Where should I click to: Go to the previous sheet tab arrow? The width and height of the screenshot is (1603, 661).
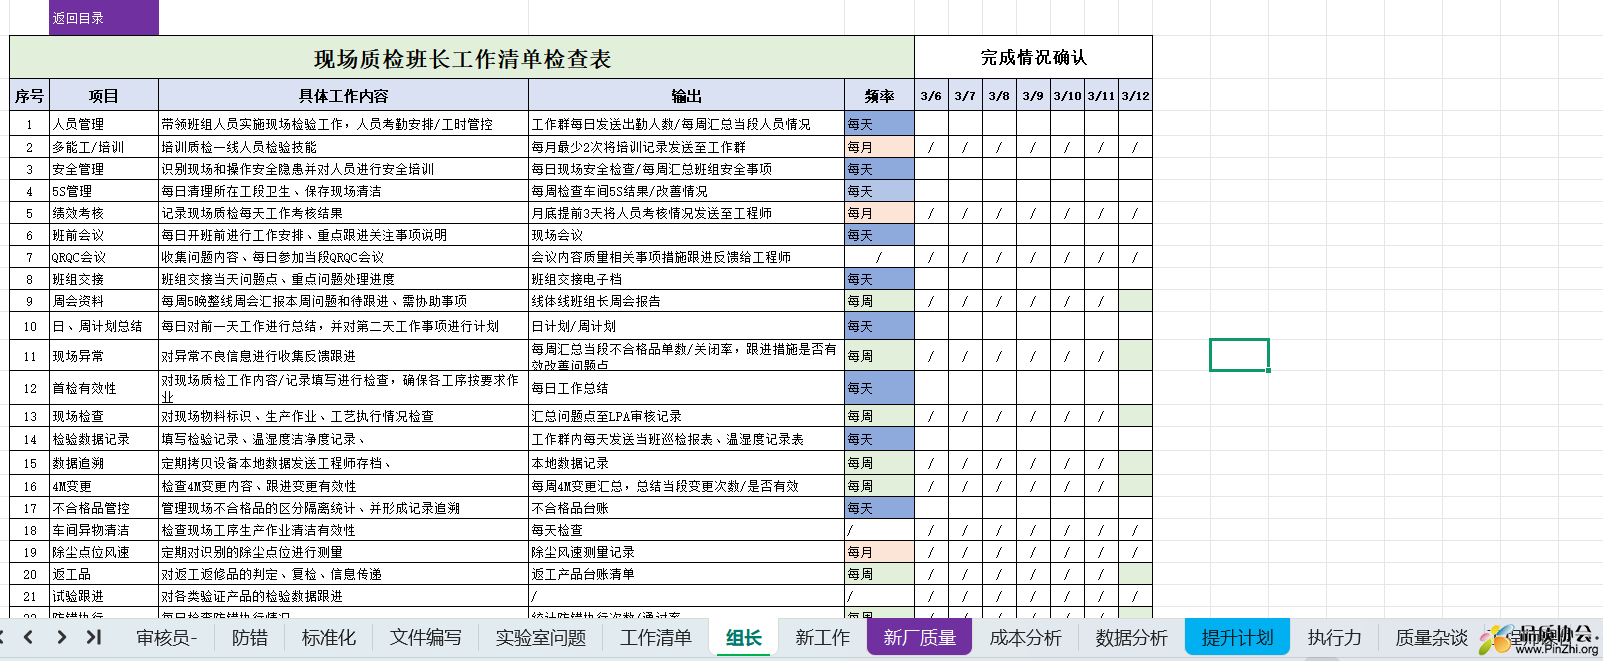pyautogui.click(x=28, y=637)
